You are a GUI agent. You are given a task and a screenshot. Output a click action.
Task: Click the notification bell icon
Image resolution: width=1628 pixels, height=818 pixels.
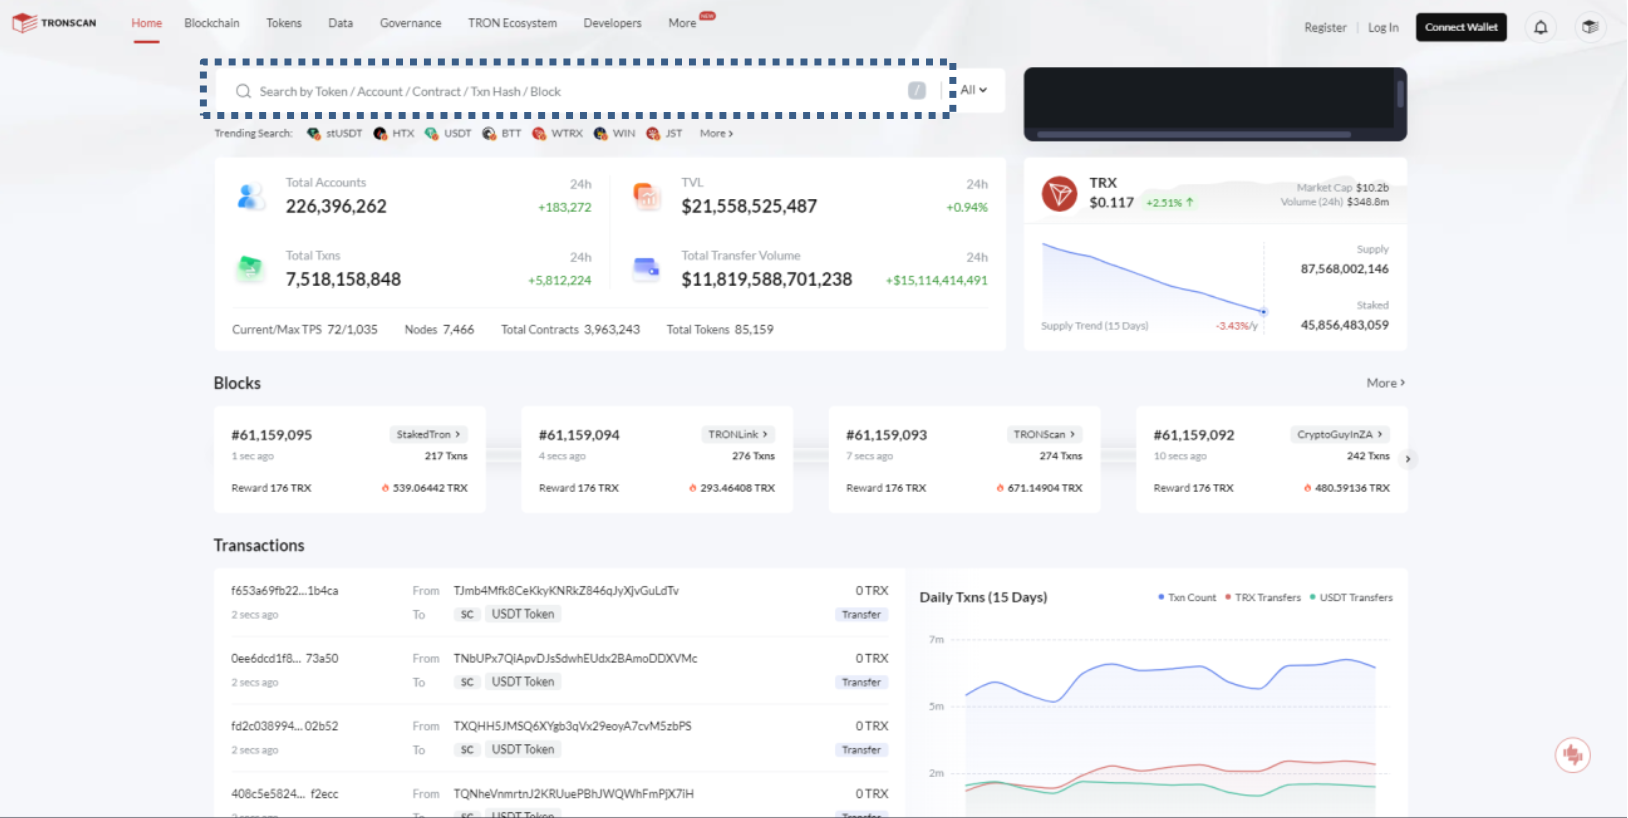point(1540,27)
